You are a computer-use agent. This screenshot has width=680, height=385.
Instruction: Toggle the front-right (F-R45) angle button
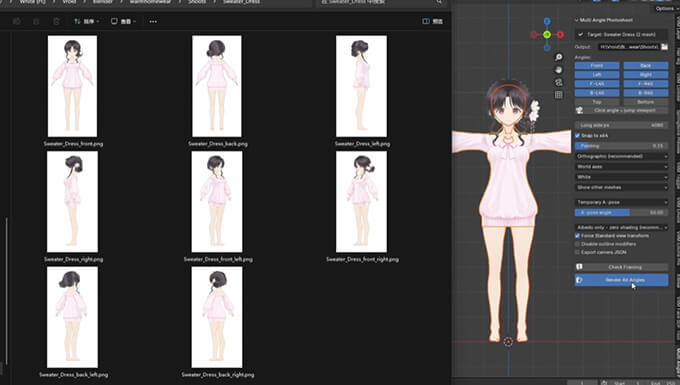pos(646,84)
